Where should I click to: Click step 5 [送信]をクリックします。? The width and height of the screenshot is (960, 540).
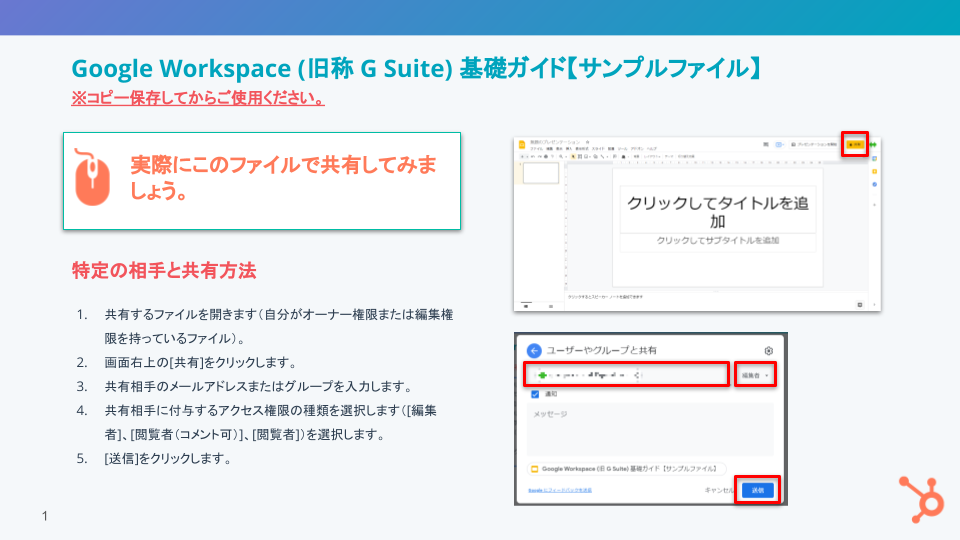click(167, 459)
